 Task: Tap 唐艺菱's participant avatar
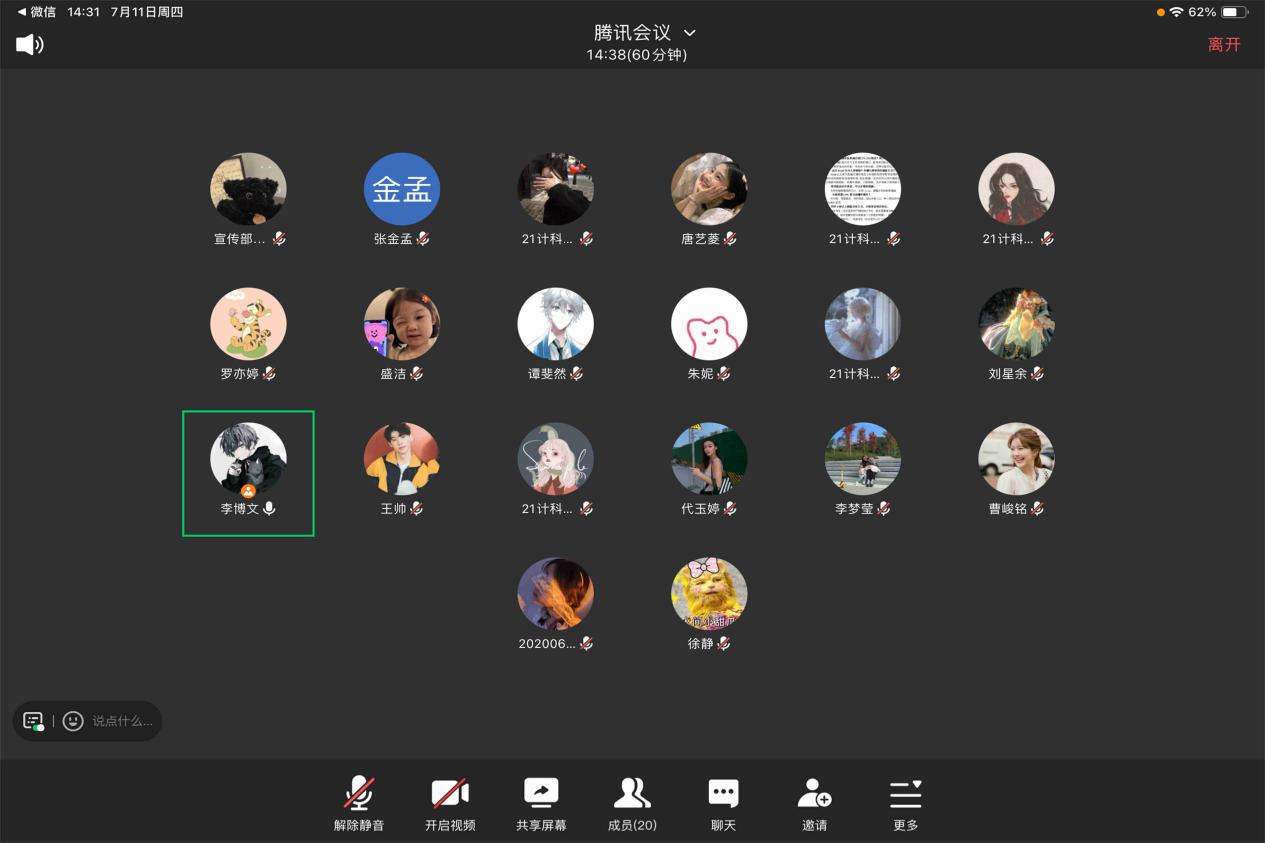(709, 190)
